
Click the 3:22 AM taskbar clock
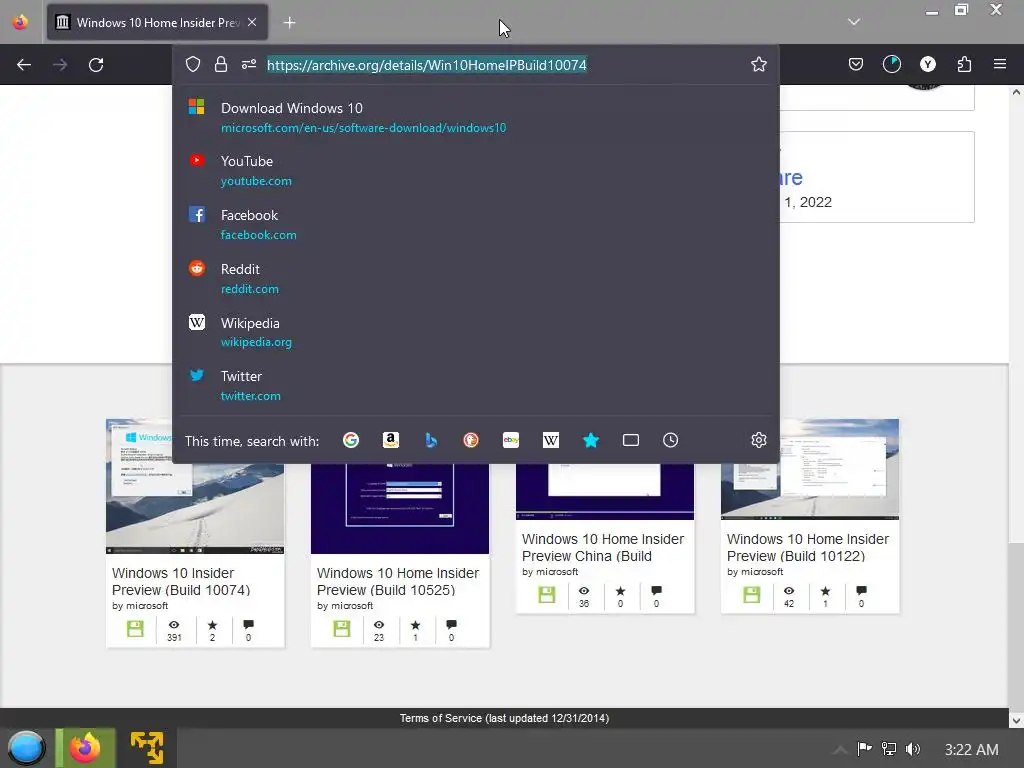[971, 750]
